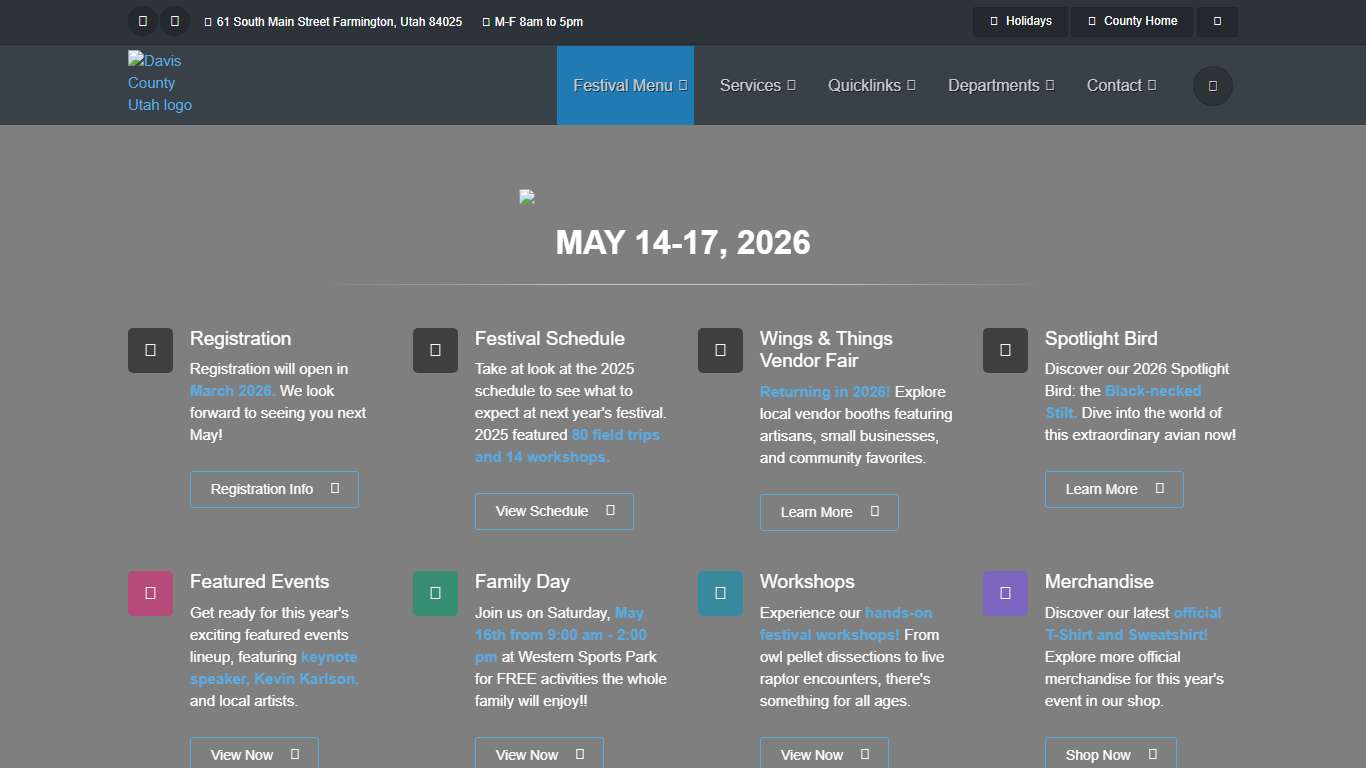
Task: Click the icon box beside Wings & Things
Action: tap(720, 350)
